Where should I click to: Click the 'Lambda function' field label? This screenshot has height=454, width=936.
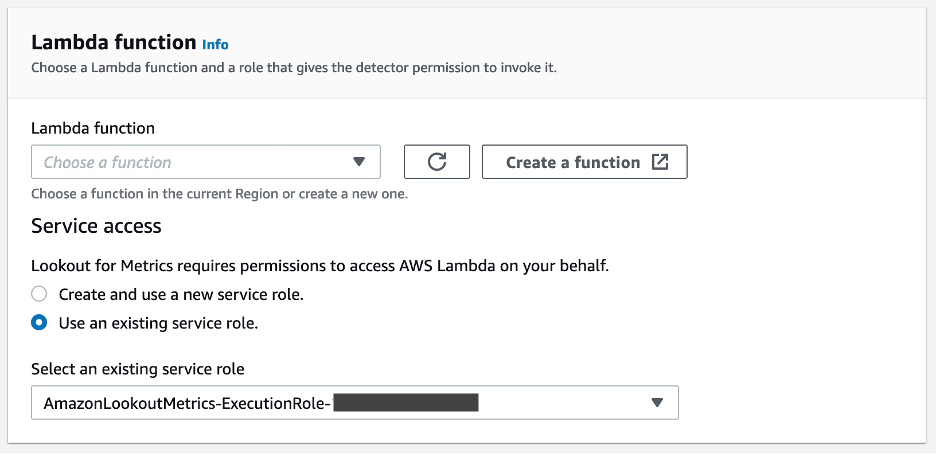coord(93,128)
